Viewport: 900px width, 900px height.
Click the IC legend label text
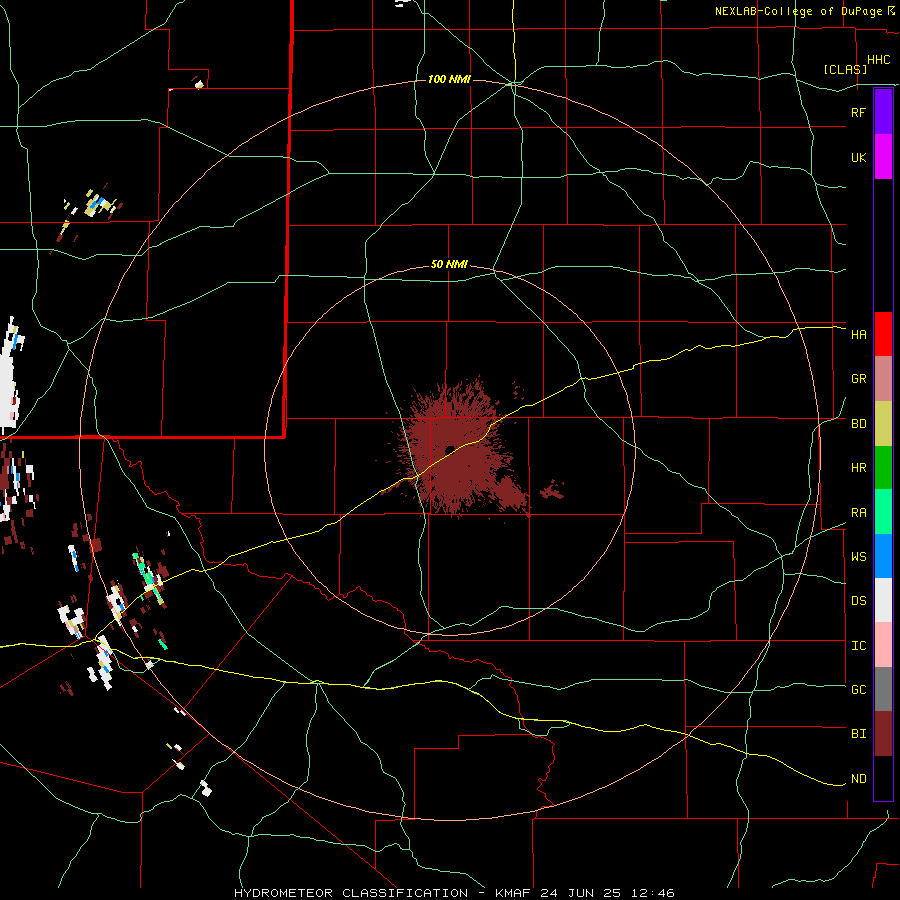[x=858, y=646]
